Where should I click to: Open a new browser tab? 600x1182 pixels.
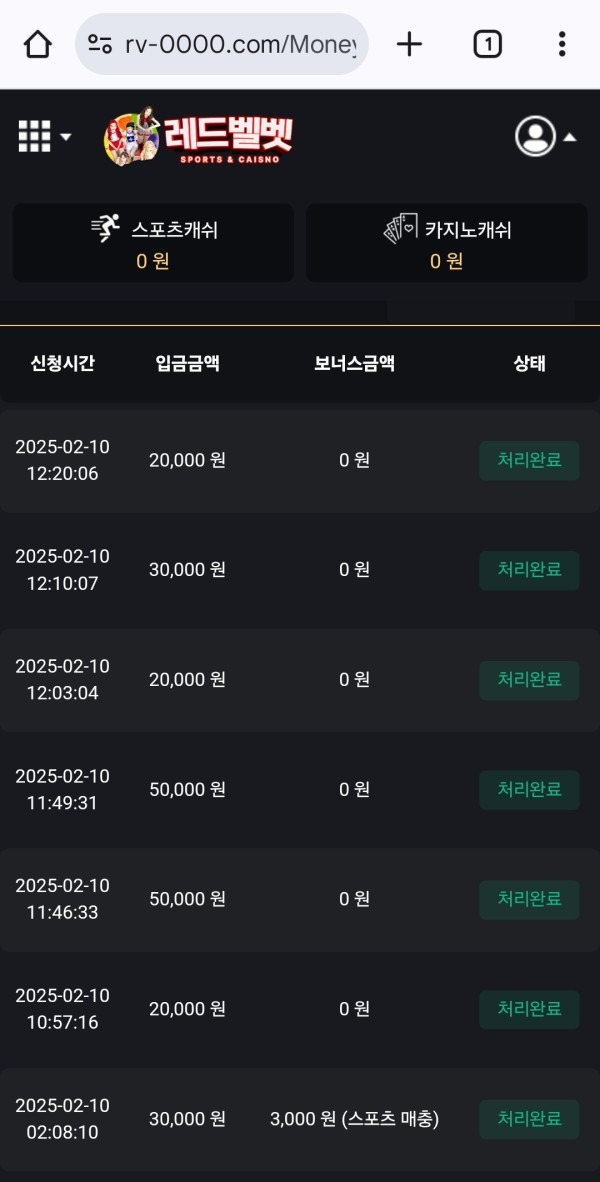[409, 44]
